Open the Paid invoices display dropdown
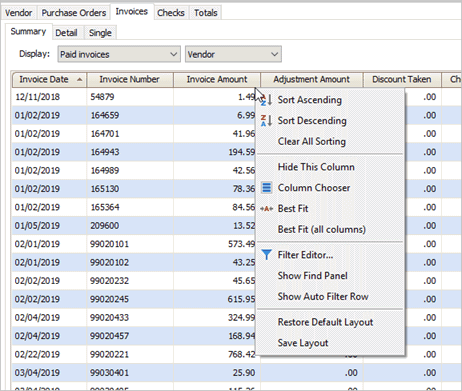Viewport: 462px width, 391px height. 119,54
